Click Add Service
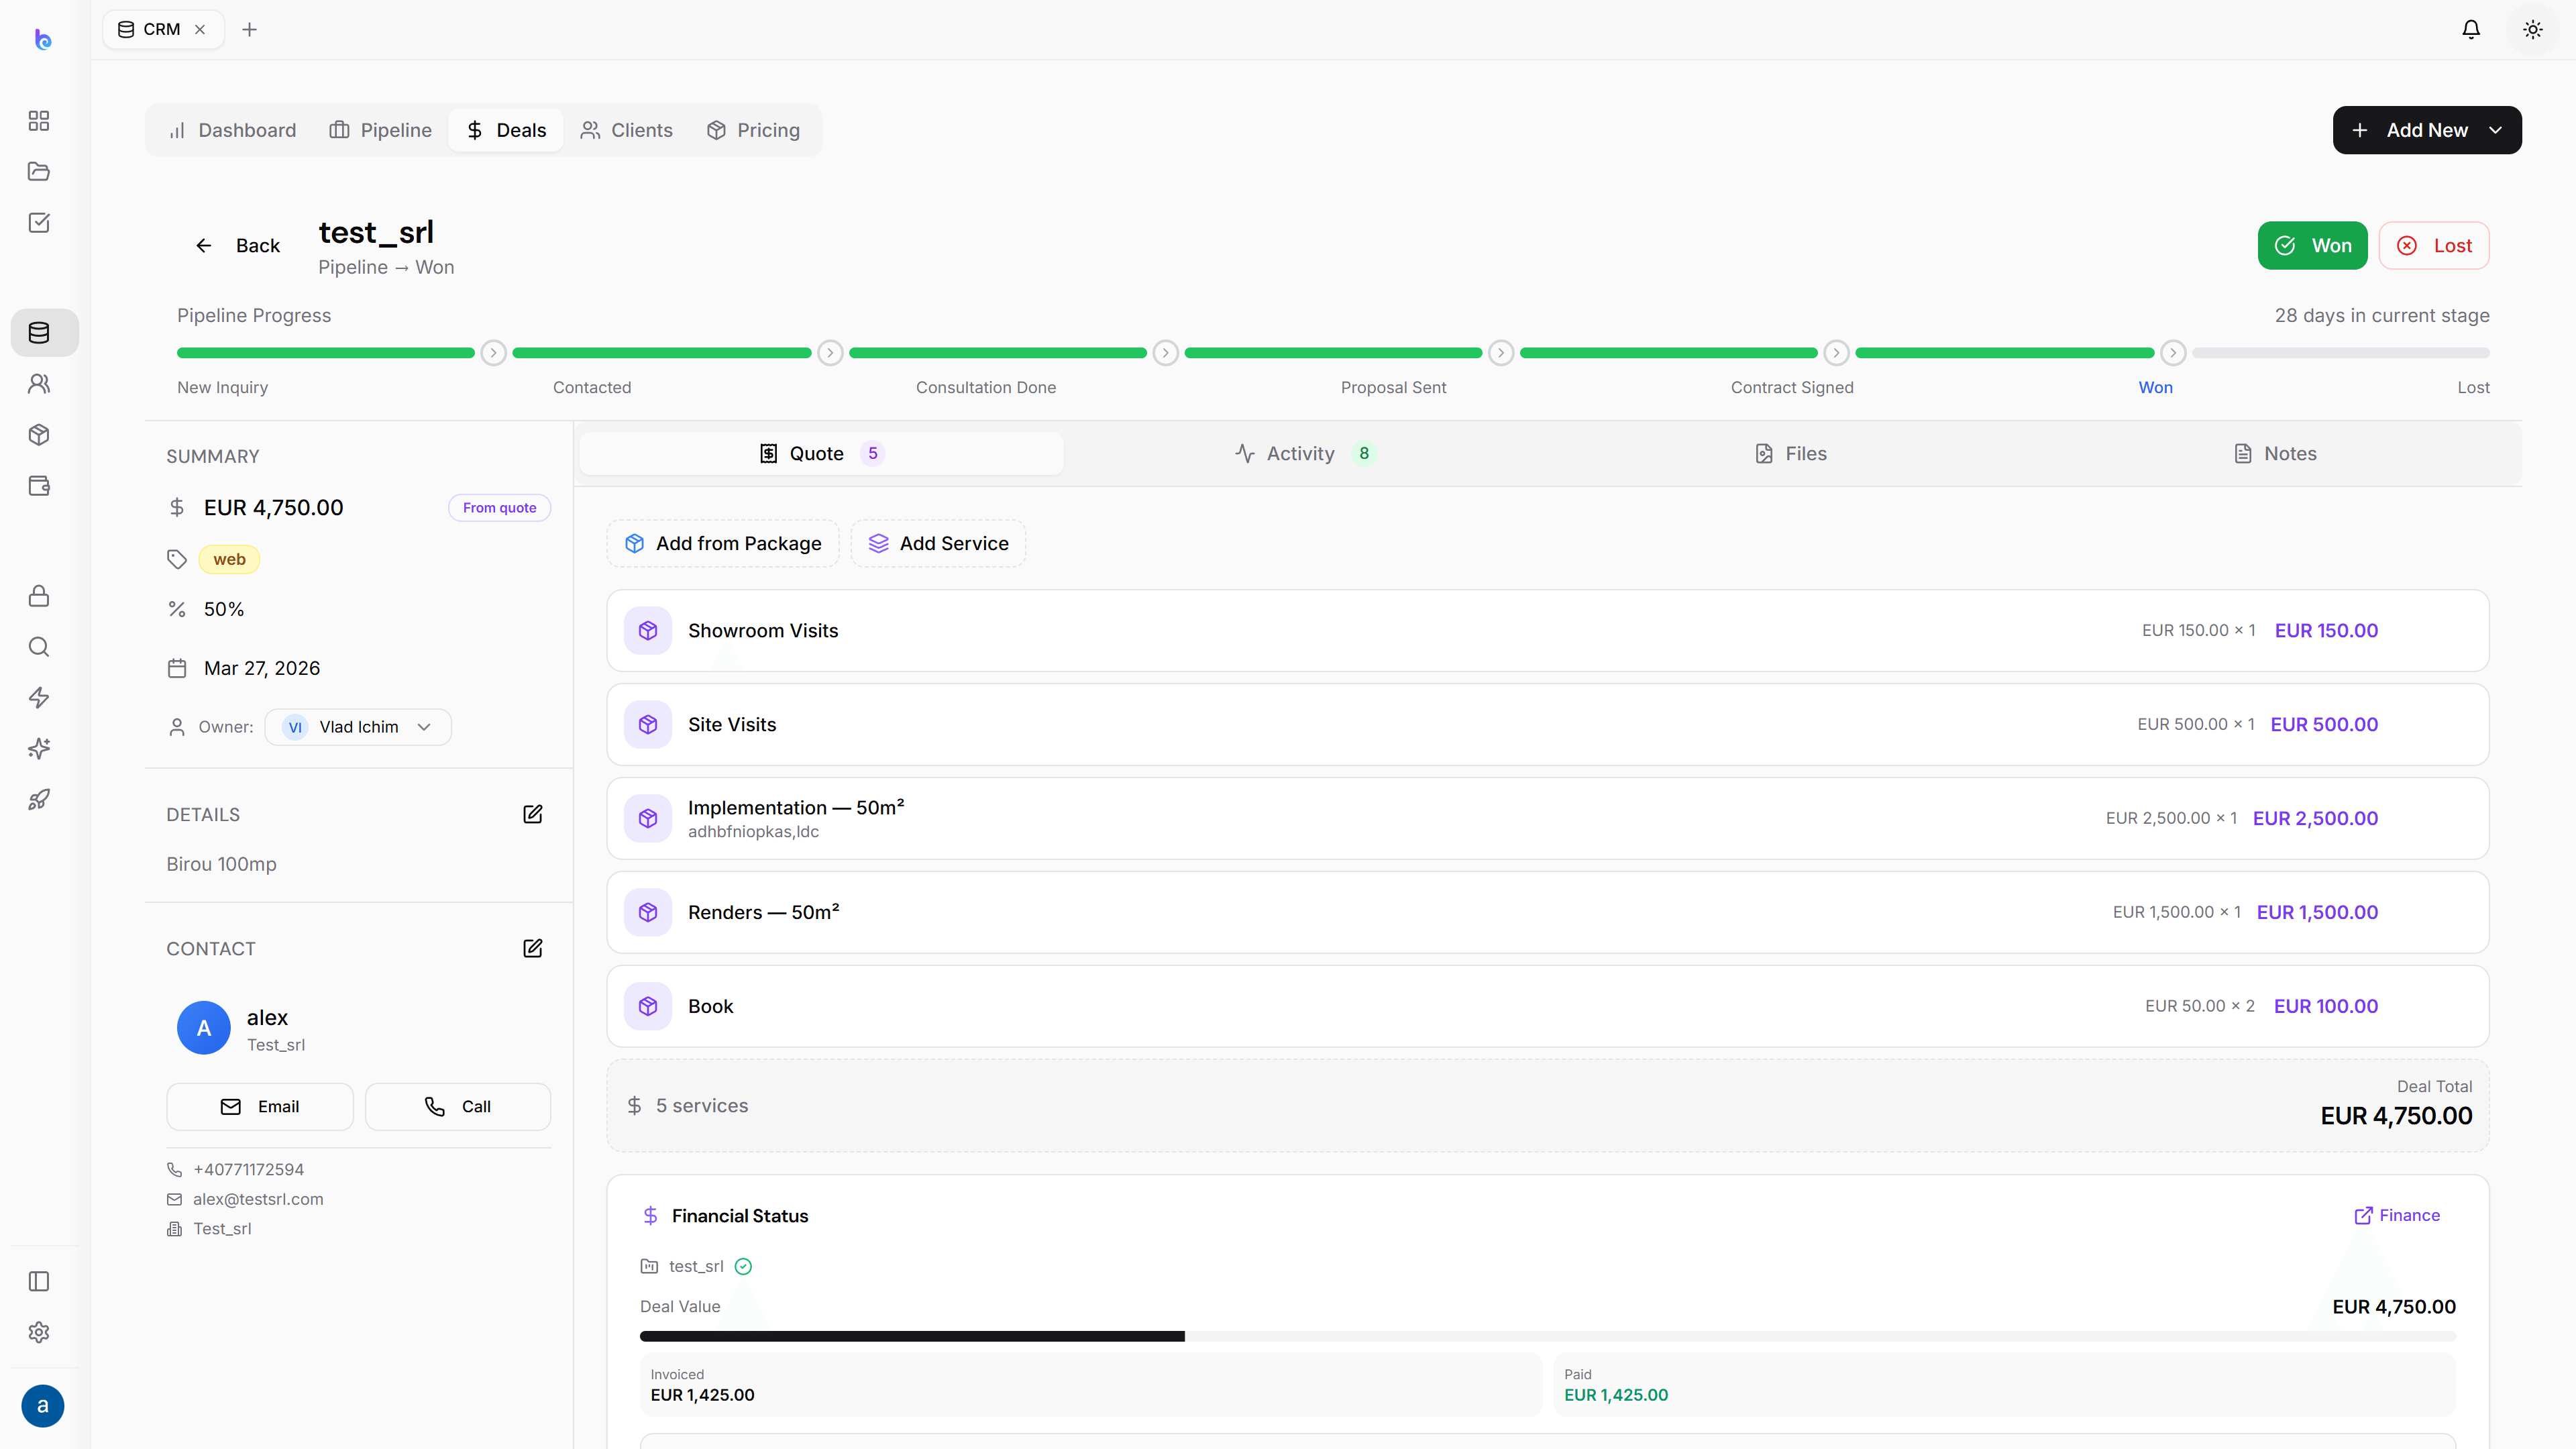 (x=938, y=544)
